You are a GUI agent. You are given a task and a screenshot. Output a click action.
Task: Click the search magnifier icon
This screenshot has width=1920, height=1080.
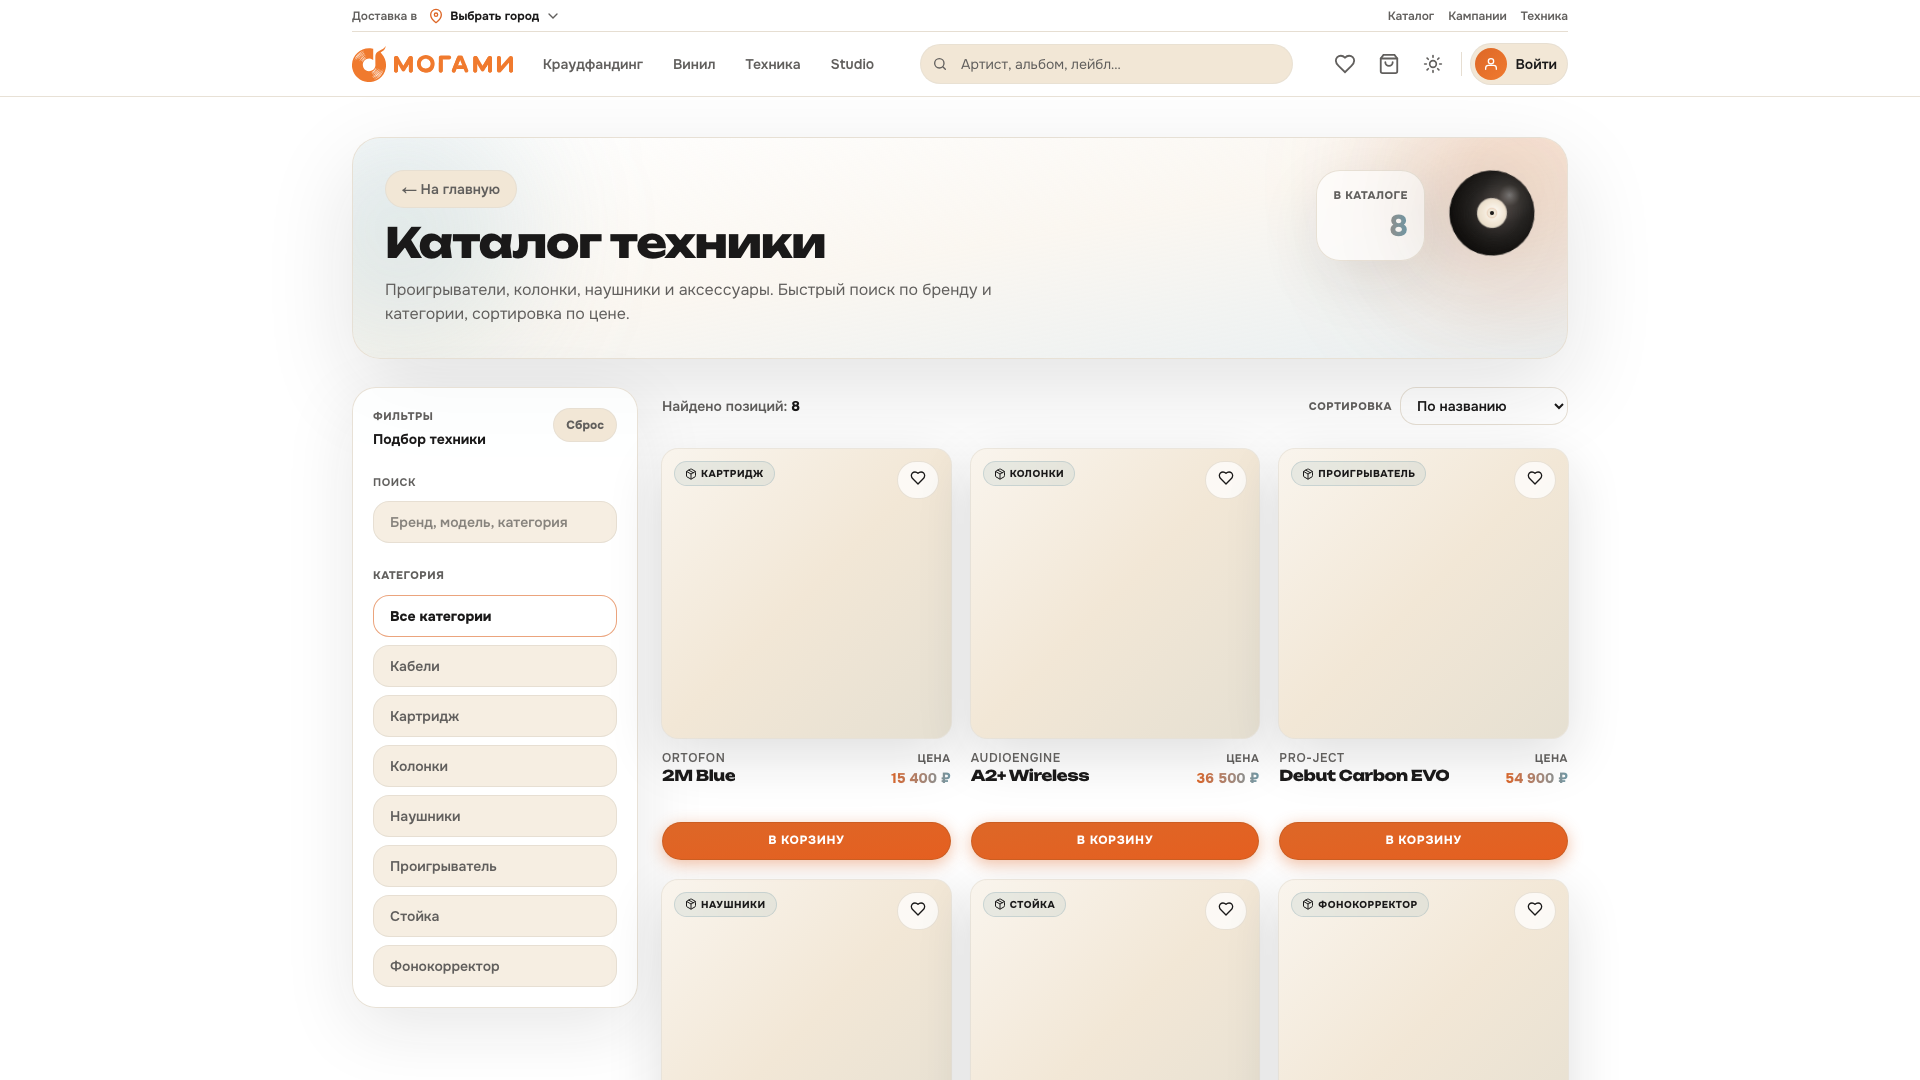pos(940,64)
